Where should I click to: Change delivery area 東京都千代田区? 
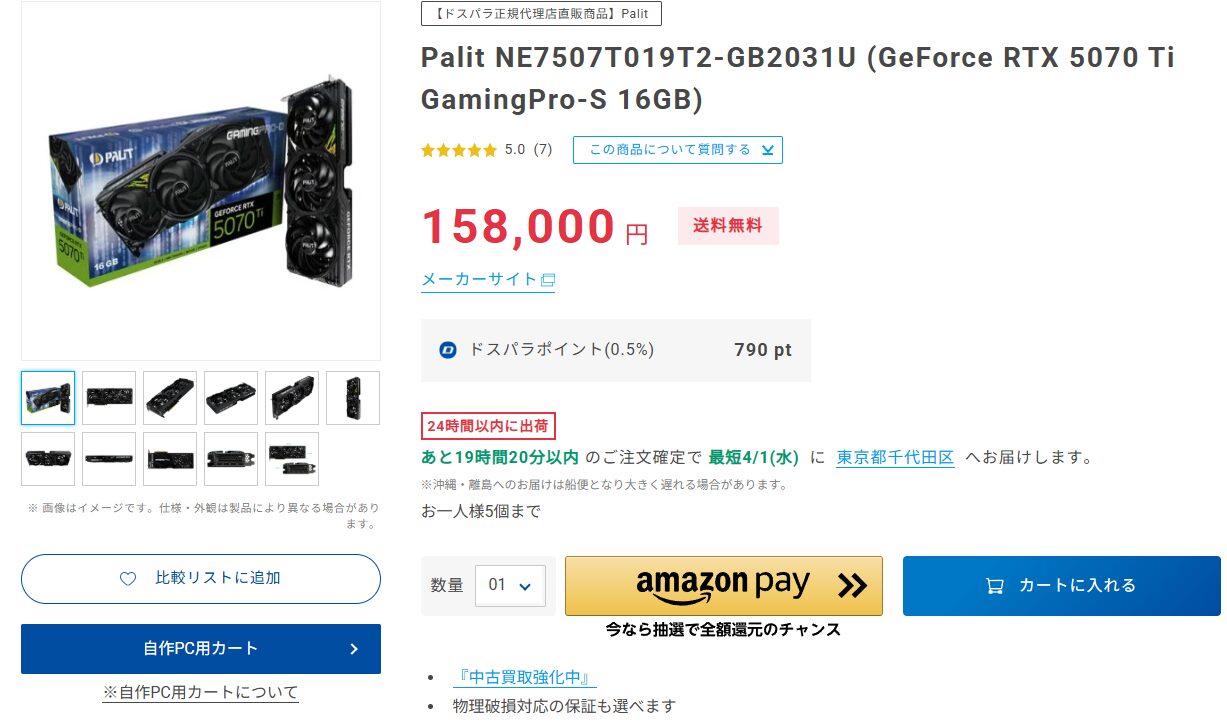pos(895,457)
